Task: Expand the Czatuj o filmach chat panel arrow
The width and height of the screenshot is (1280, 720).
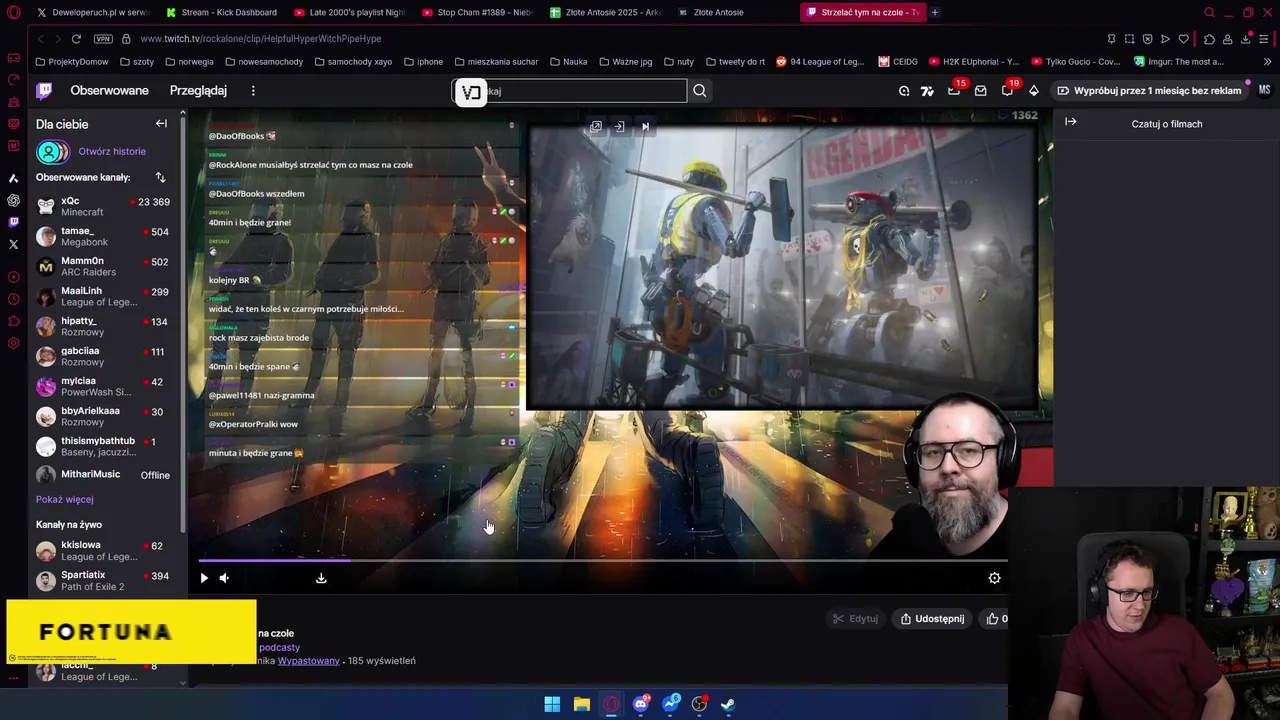Action: click(x=1070, y=122)
